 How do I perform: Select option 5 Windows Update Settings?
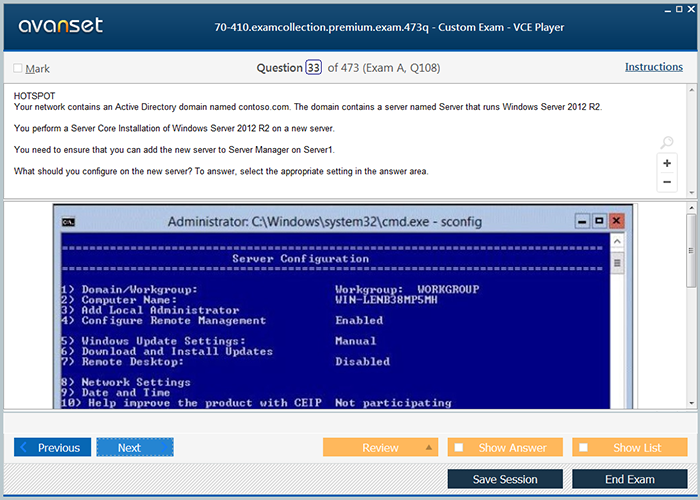tap(153, 341)
